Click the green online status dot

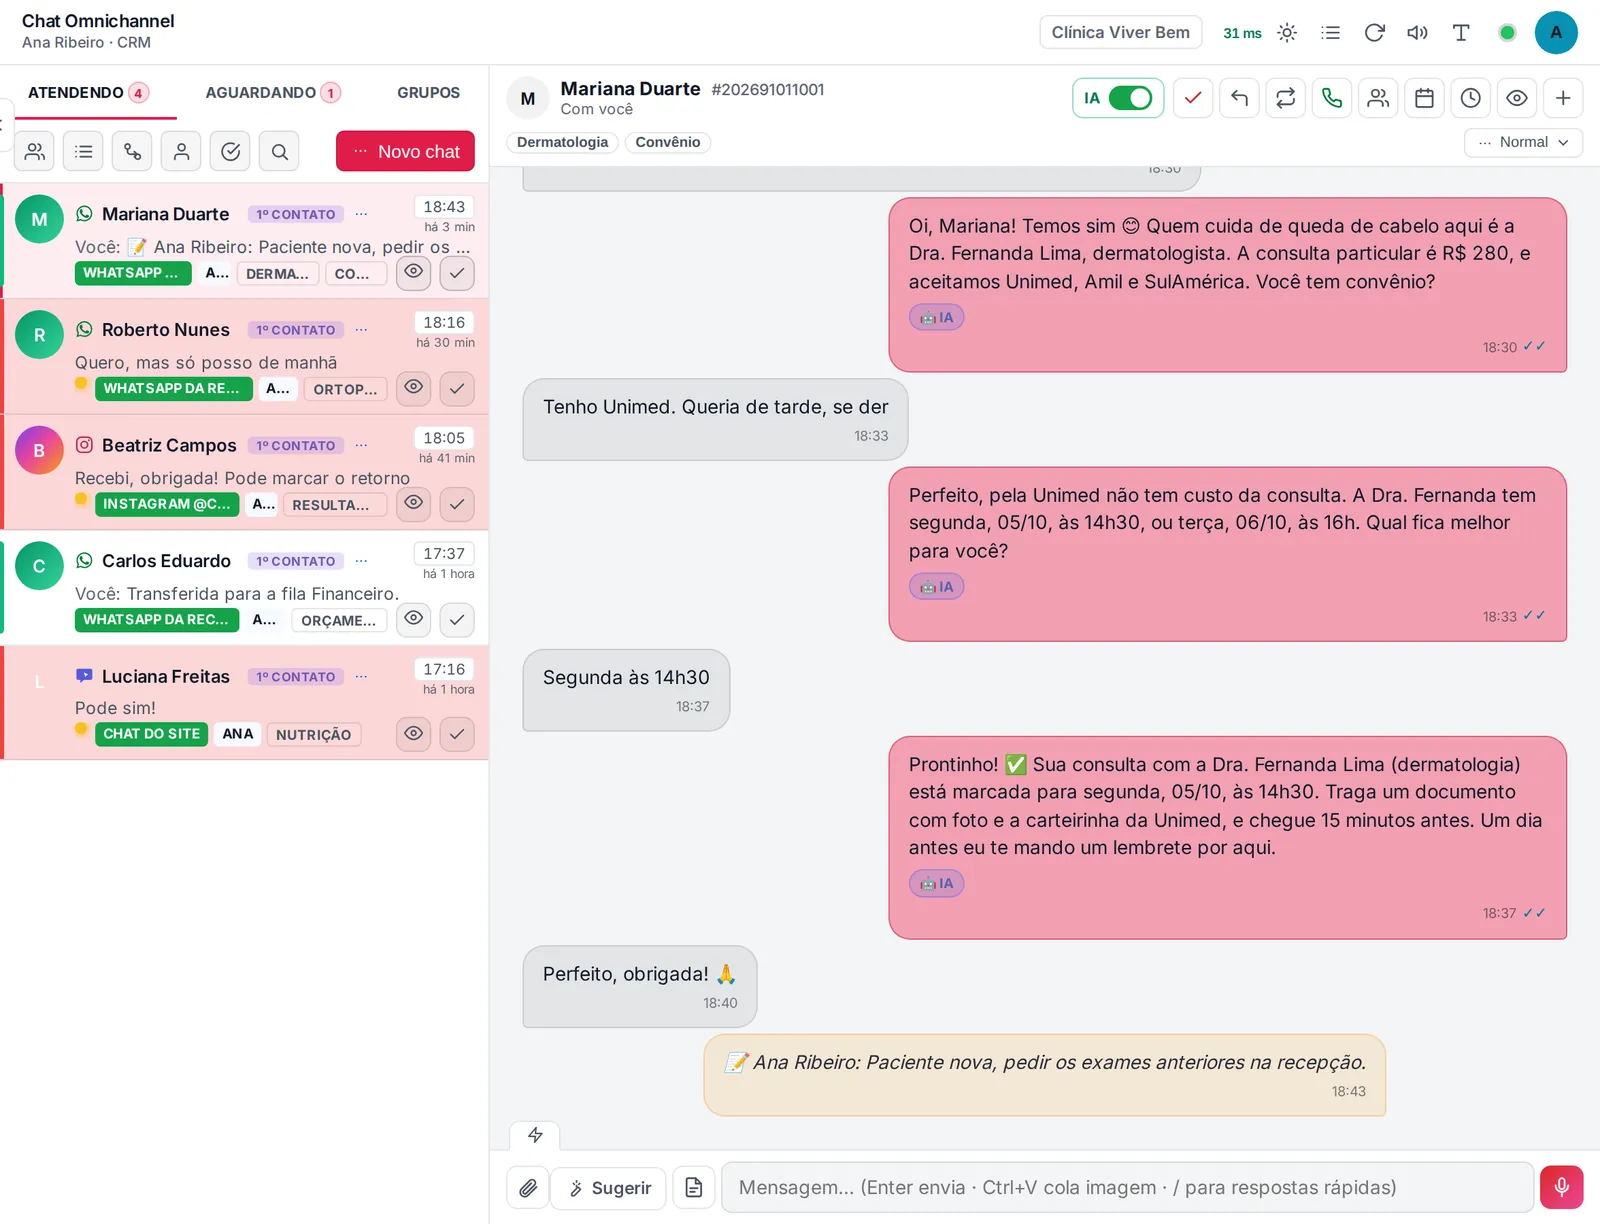coord(1507,33)
